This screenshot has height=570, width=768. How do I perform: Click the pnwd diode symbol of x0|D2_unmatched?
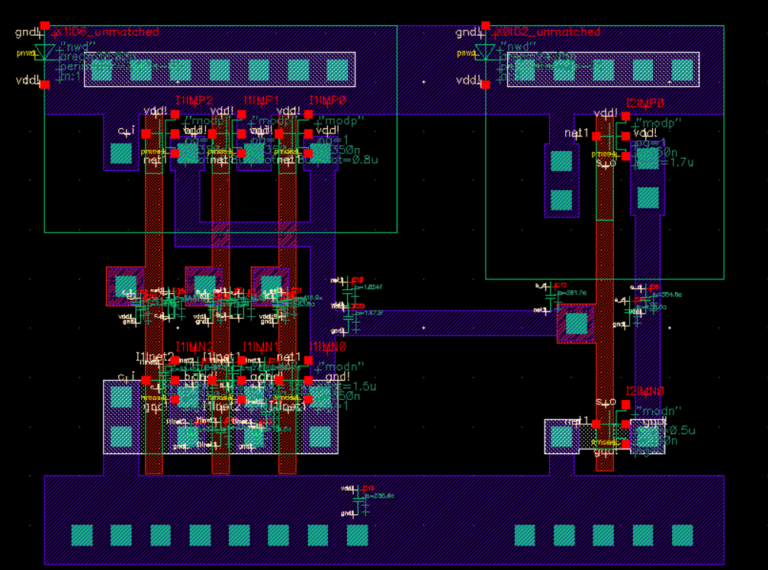pyautogui.click(x=486, y=52)
